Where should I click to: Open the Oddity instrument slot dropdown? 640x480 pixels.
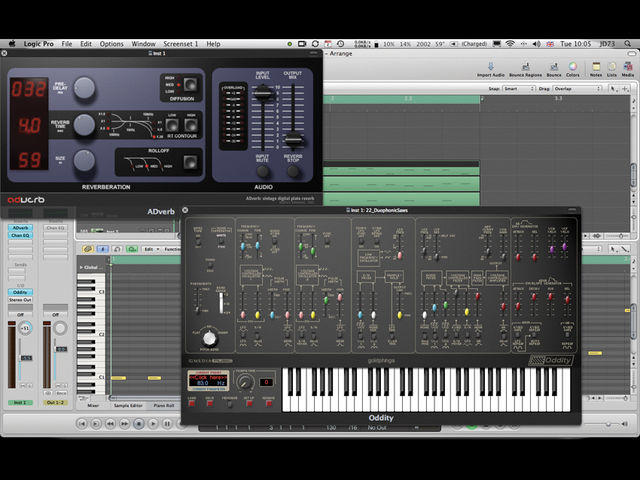click(x=20, y=292)
